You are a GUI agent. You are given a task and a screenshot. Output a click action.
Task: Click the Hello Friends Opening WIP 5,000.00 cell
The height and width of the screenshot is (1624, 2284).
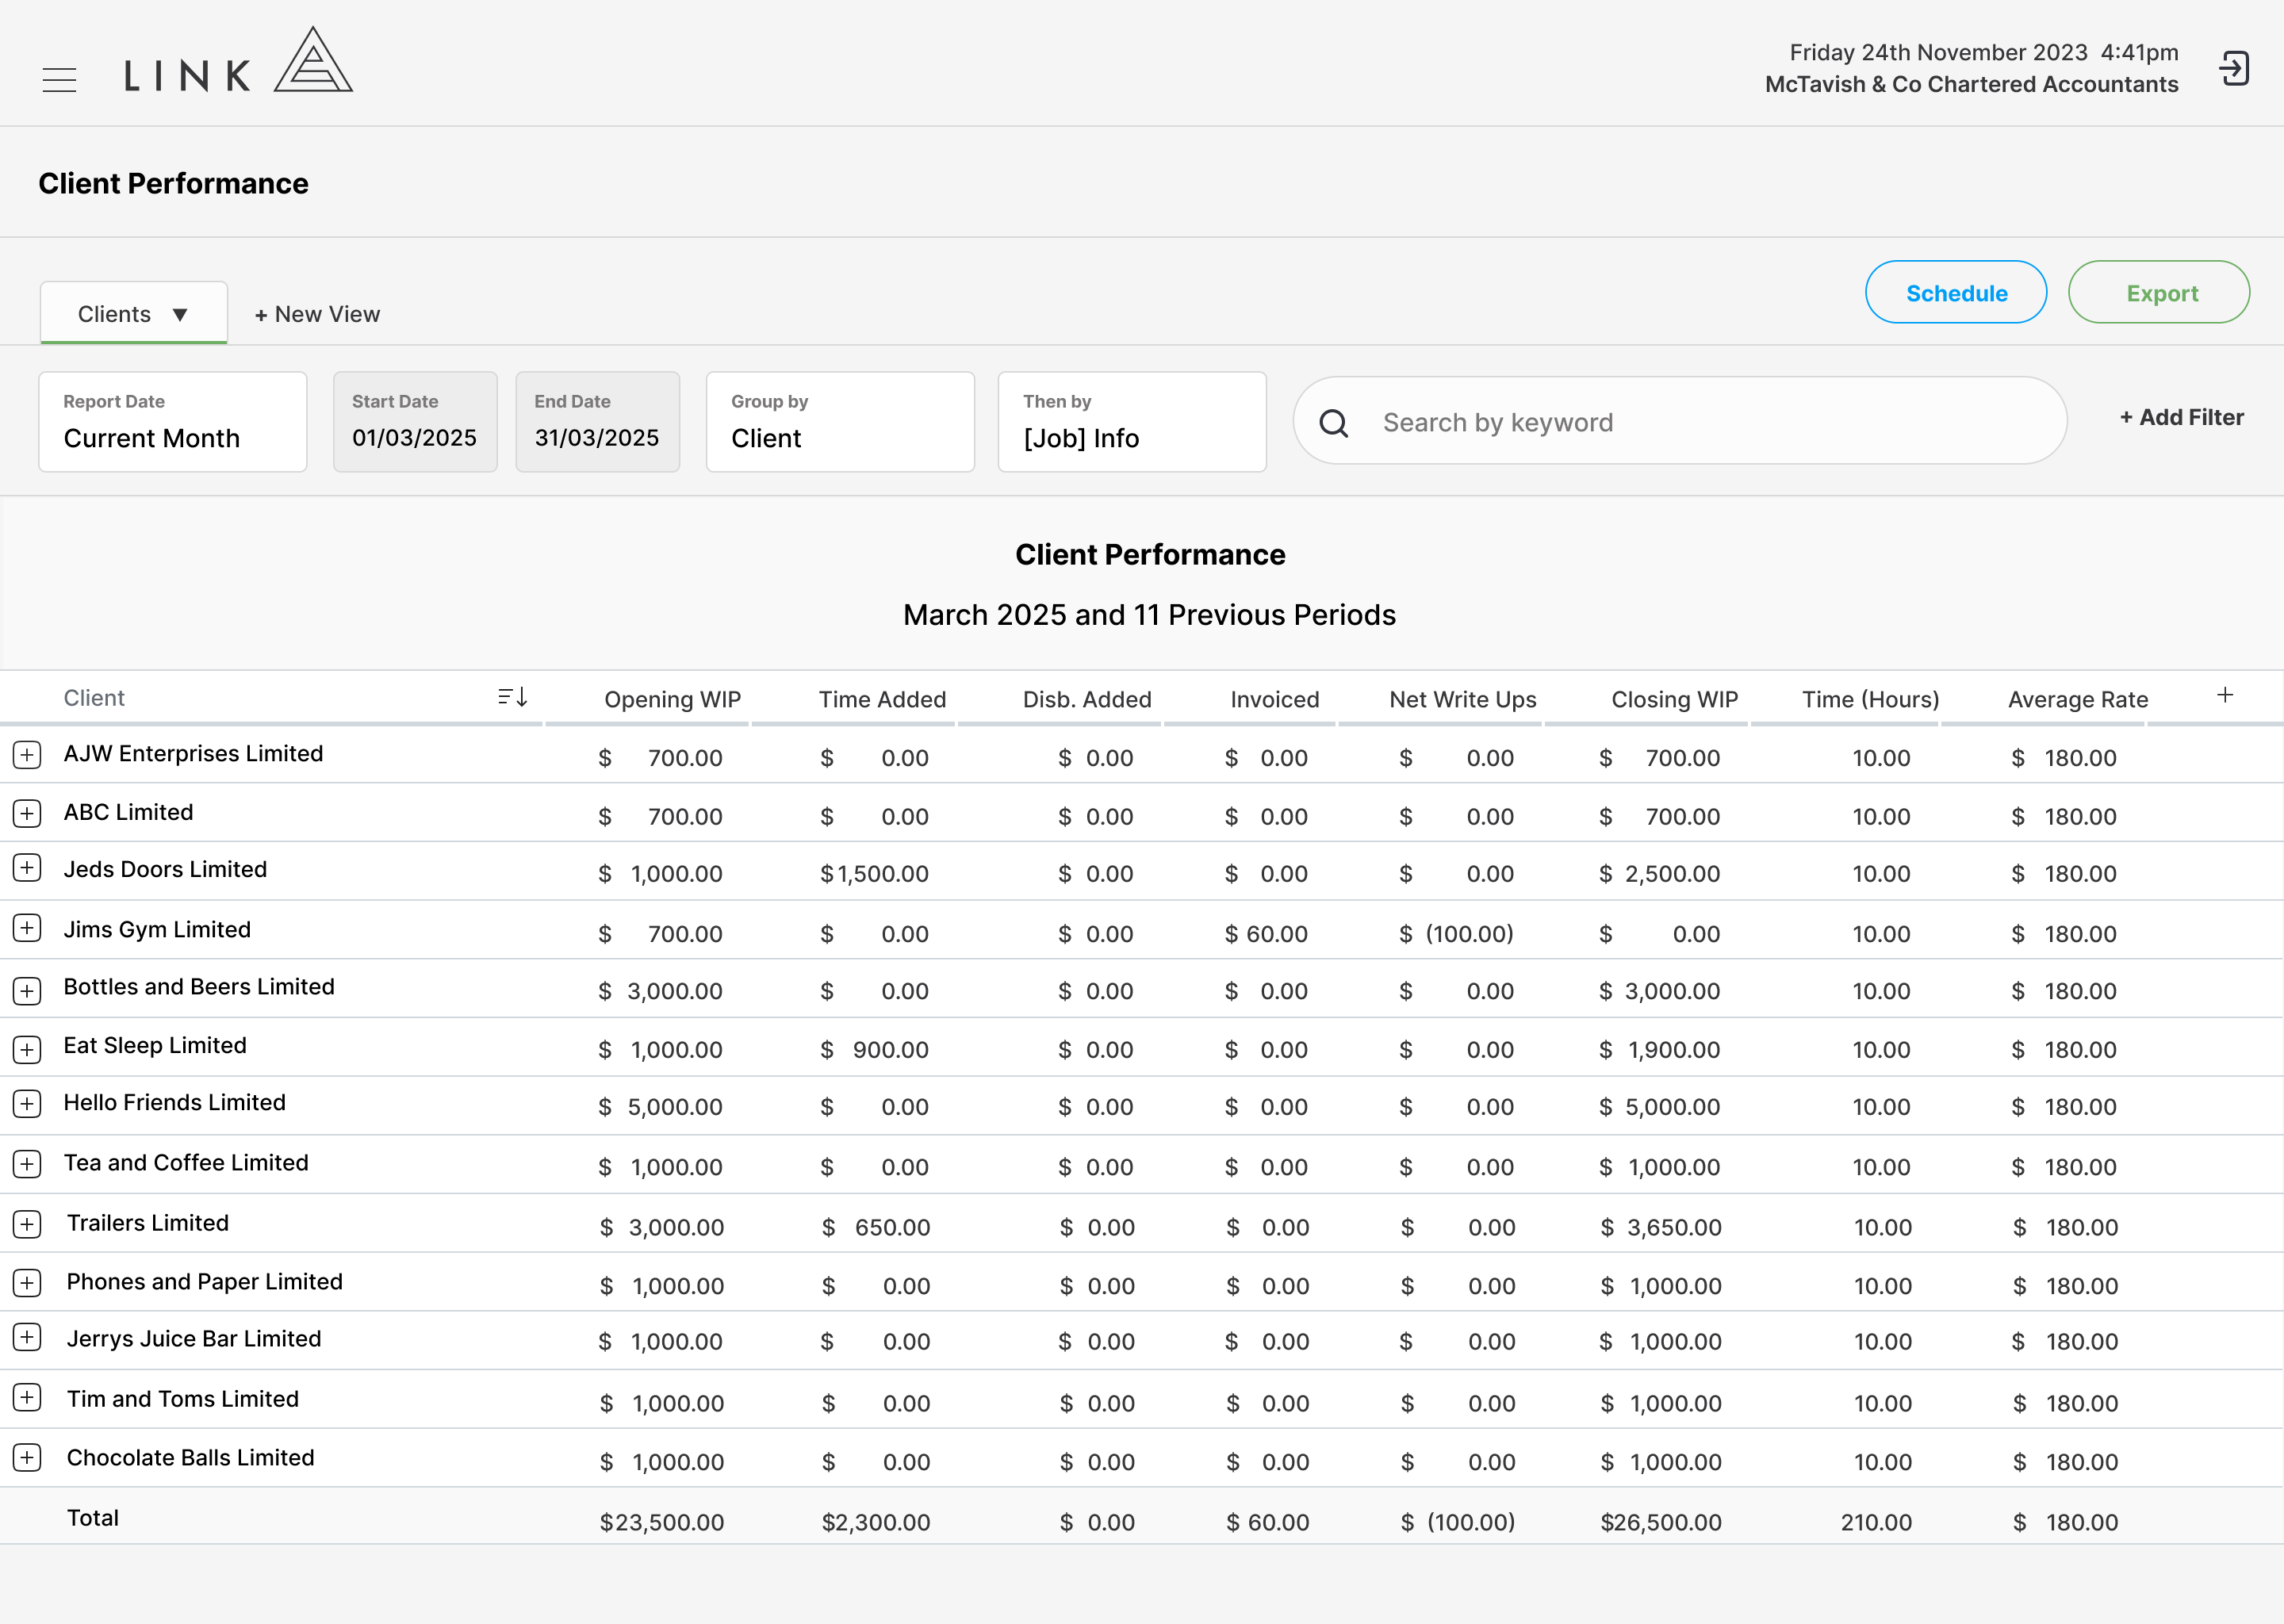(660, 1108)
